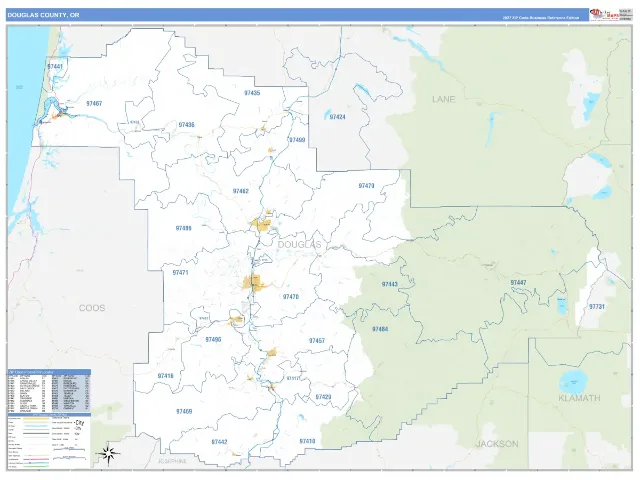640x480 pixels.
Task: Select the 97435 ZIP code label
Action: (252, 93)
